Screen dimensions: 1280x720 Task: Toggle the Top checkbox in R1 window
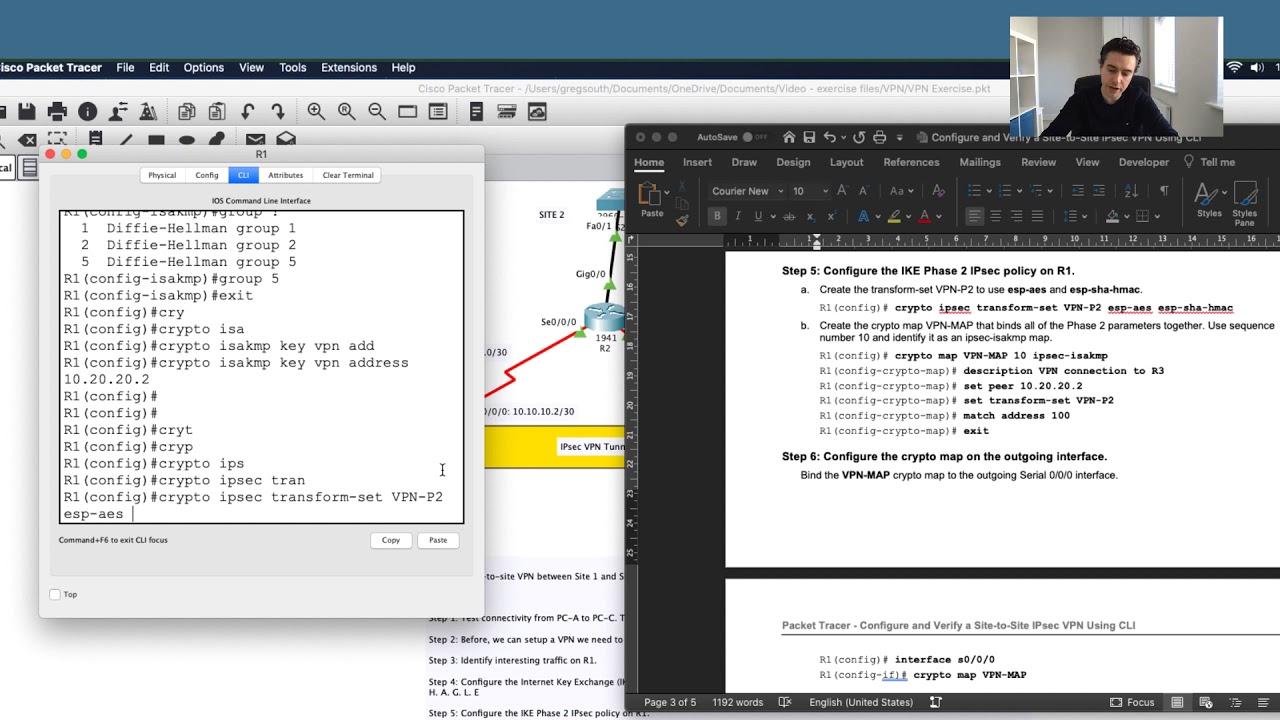[55, 594]
